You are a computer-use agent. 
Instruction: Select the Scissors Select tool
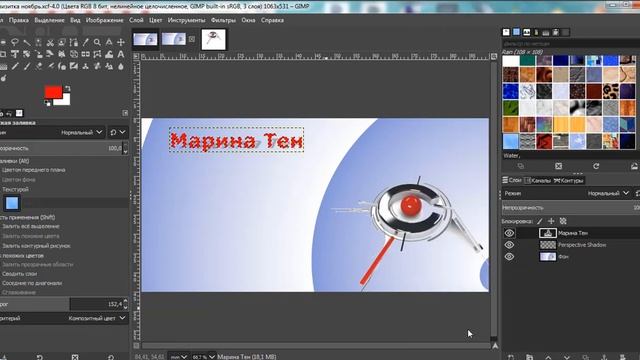tap(50, 42)
